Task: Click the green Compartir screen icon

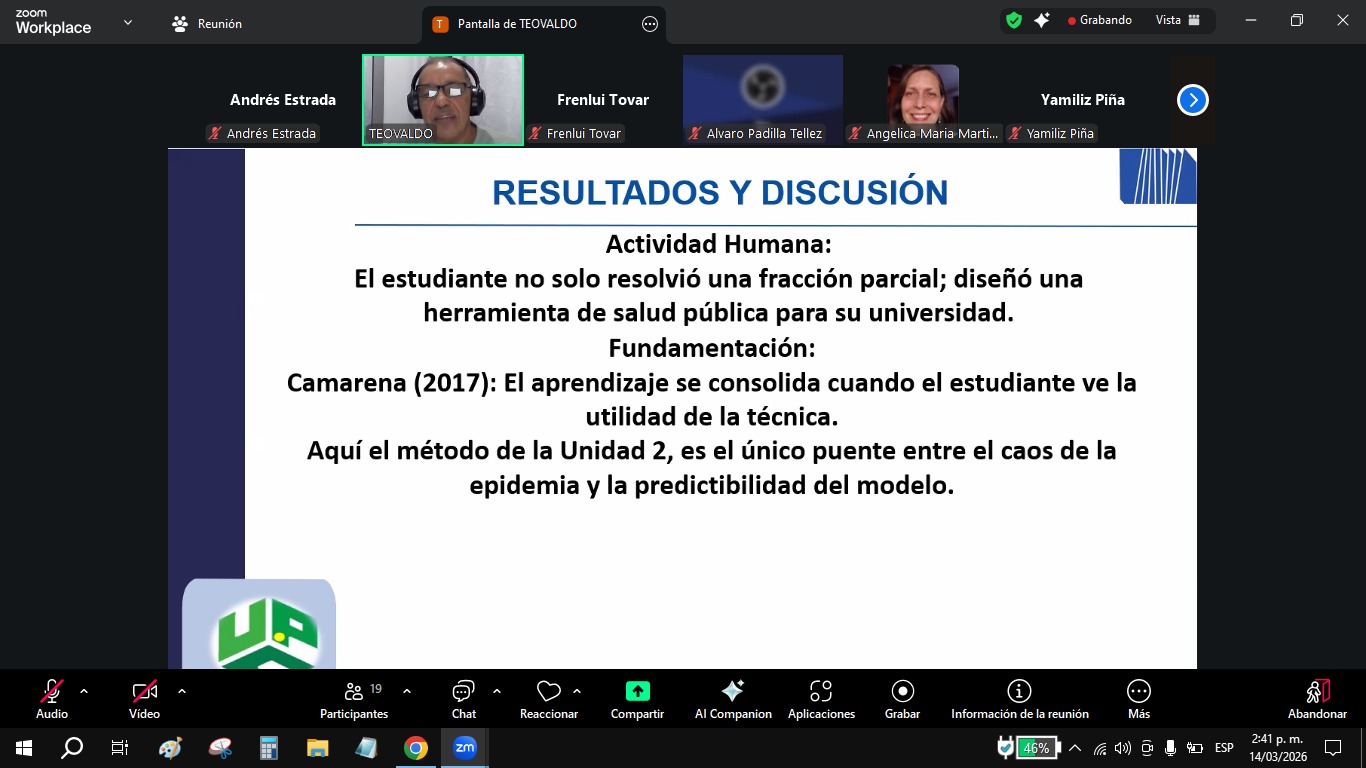Action: coord(637,692)
